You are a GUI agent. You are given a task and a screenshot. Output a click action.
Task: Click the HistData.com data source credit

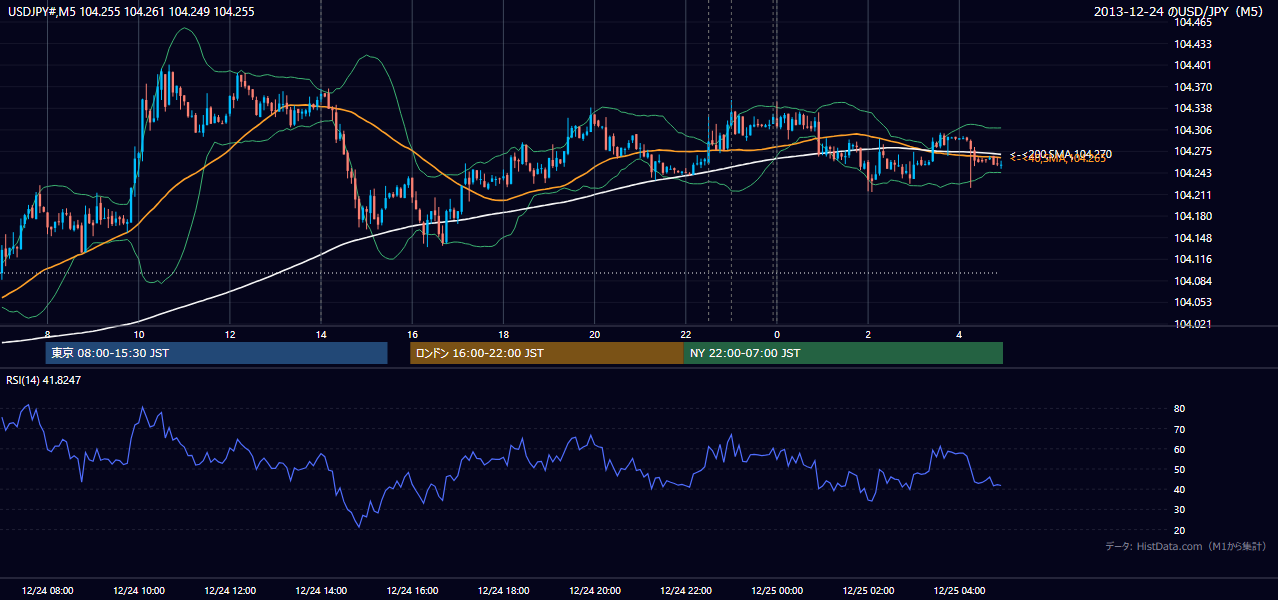point(1186,546)
